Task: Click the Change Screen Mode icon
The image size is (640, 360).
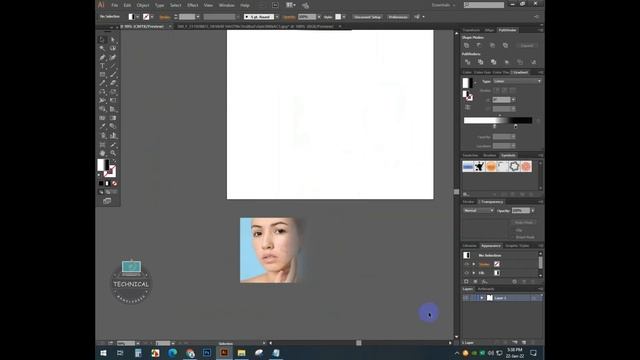Action: [107, 201]
